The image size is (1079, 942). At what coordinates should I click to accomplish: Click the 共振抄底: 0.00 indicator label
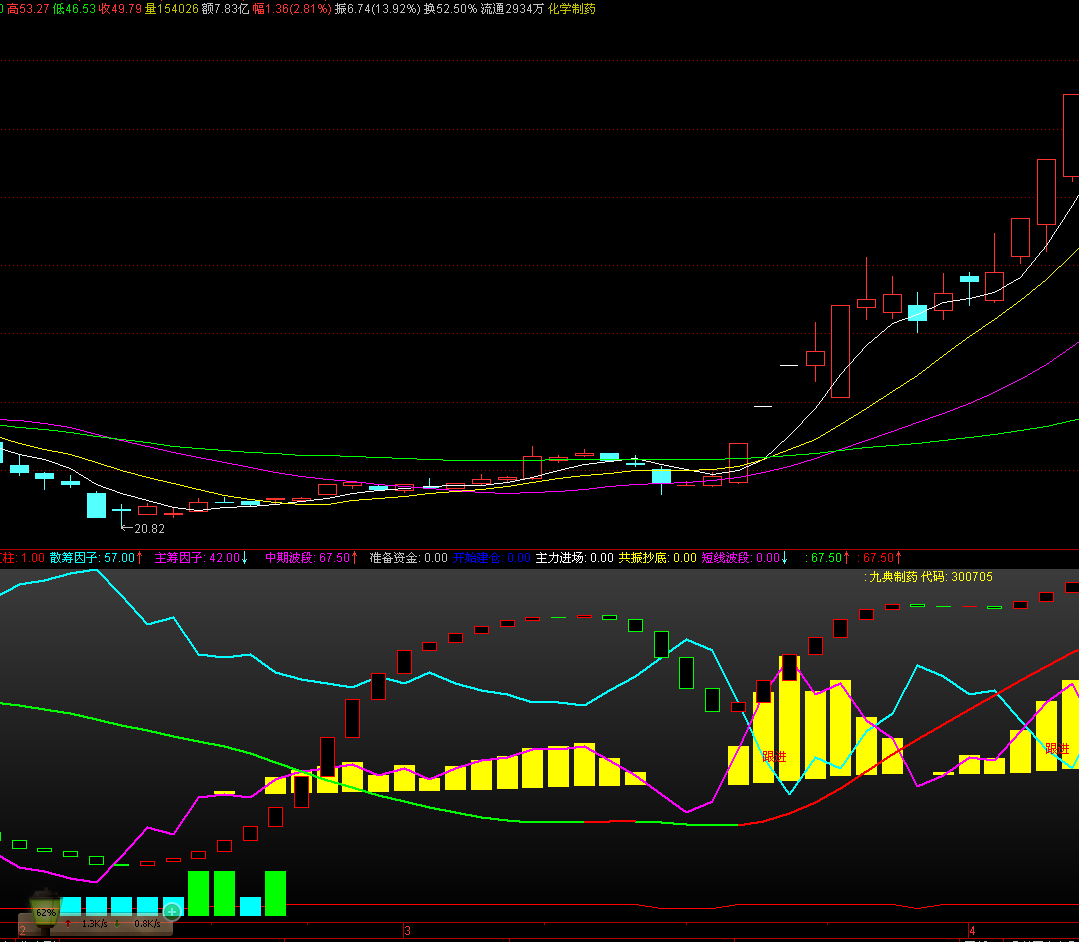pyautogui.click(x=658, y=558)
